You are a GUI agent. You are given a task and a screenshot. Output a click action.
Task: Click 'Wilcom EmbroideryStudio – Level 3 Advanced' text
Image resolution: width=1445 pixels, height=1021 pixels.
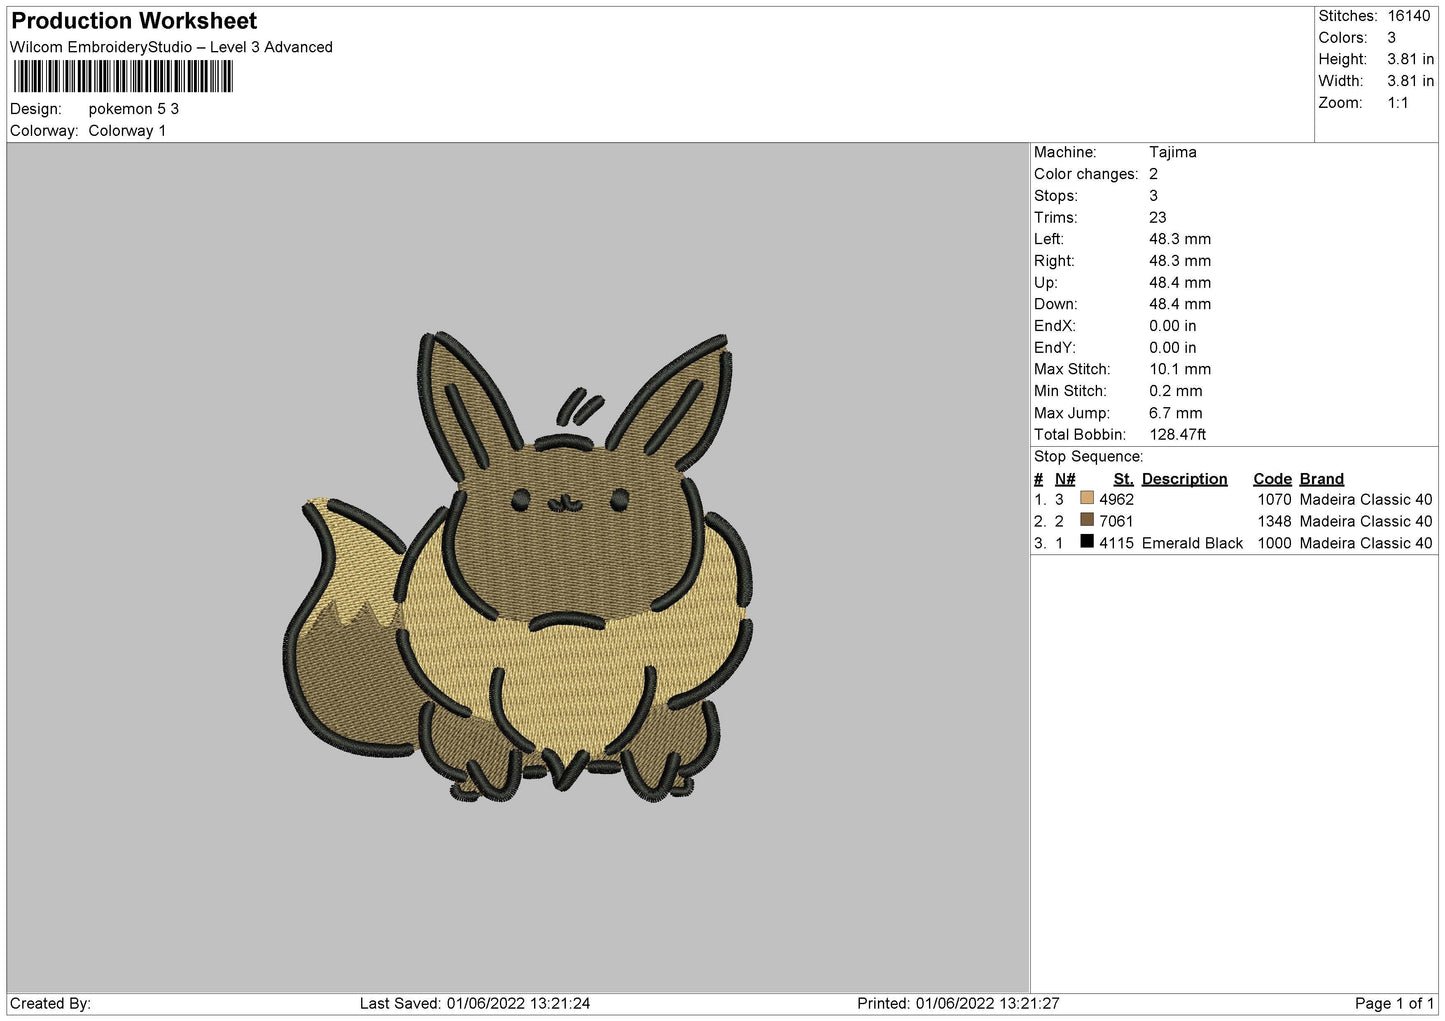coord(171,47)
